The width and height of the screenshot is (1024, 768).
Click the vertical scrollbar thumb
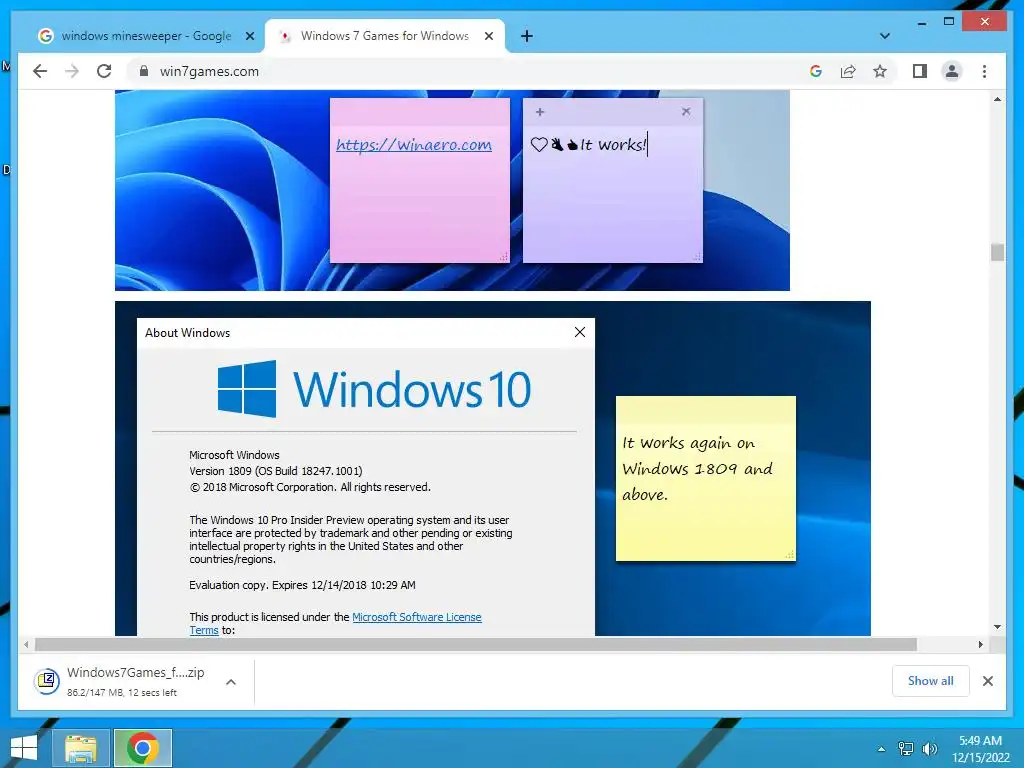[x=997, y=252]
